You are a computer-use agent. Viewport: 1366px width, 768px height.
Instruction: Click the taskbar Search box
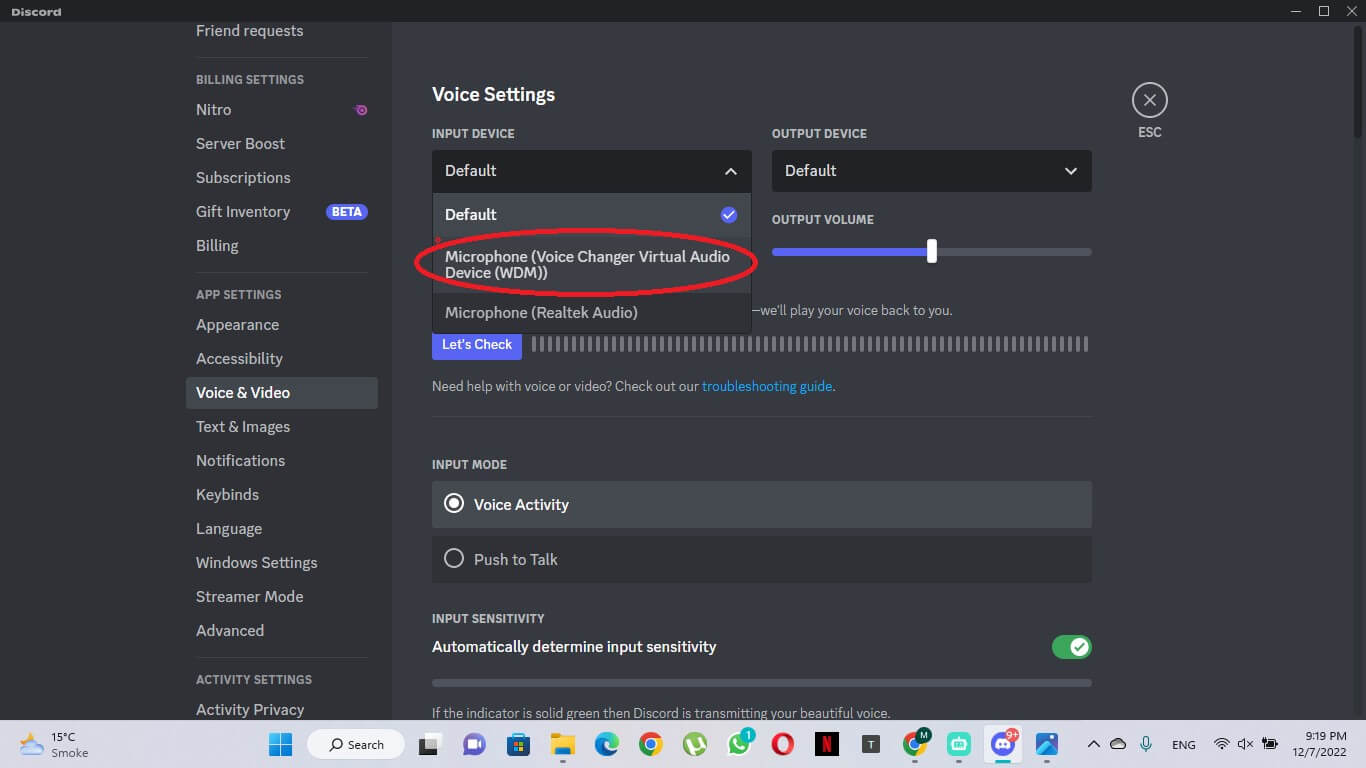355,744
